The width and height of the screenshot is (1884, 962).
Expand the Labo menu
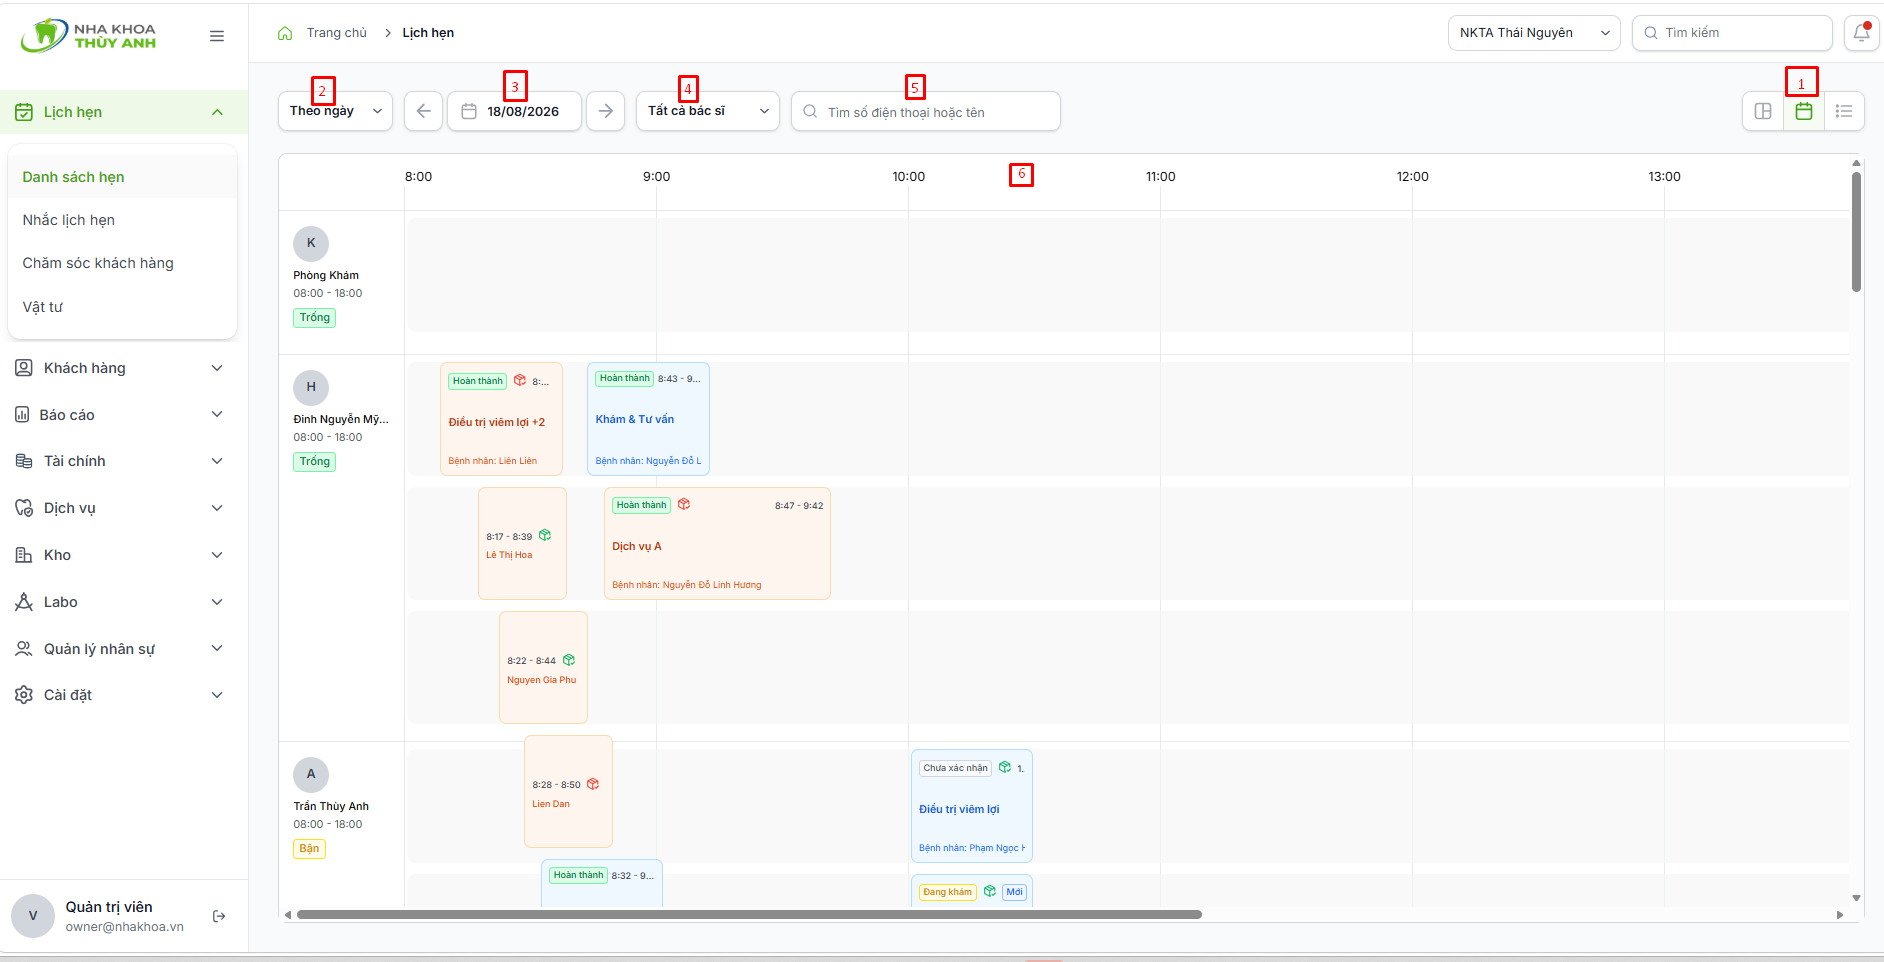(x=124, y=602)
